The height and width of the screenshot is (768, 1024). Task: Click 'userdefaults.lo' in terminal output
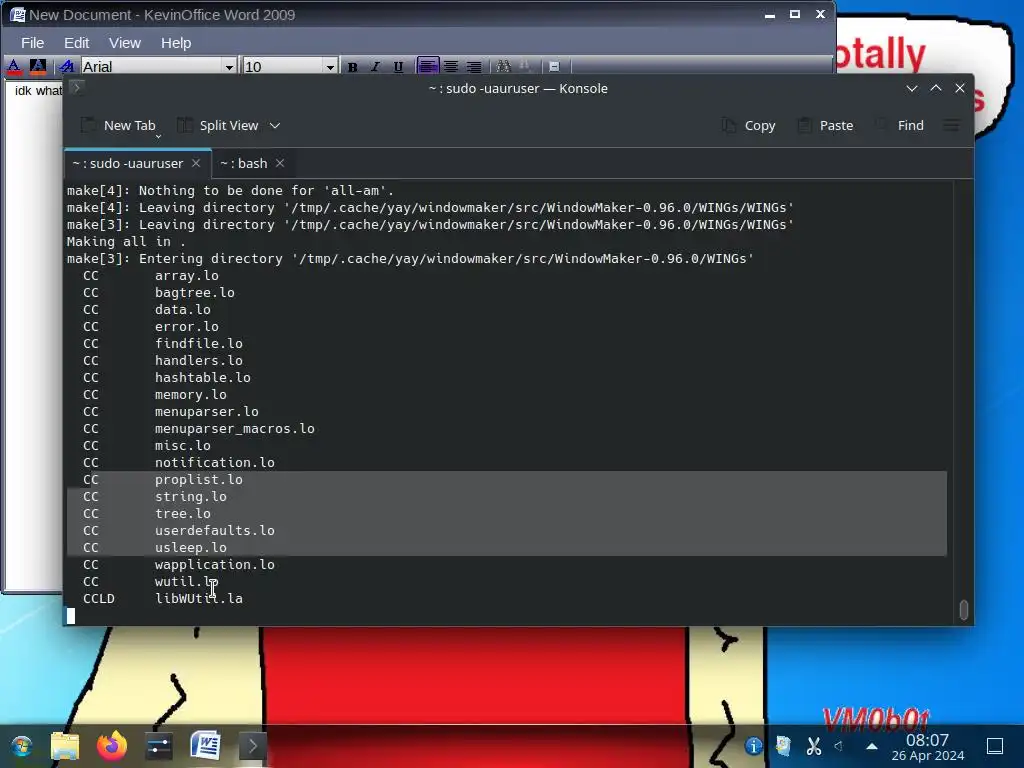click(x=215, y=530)
